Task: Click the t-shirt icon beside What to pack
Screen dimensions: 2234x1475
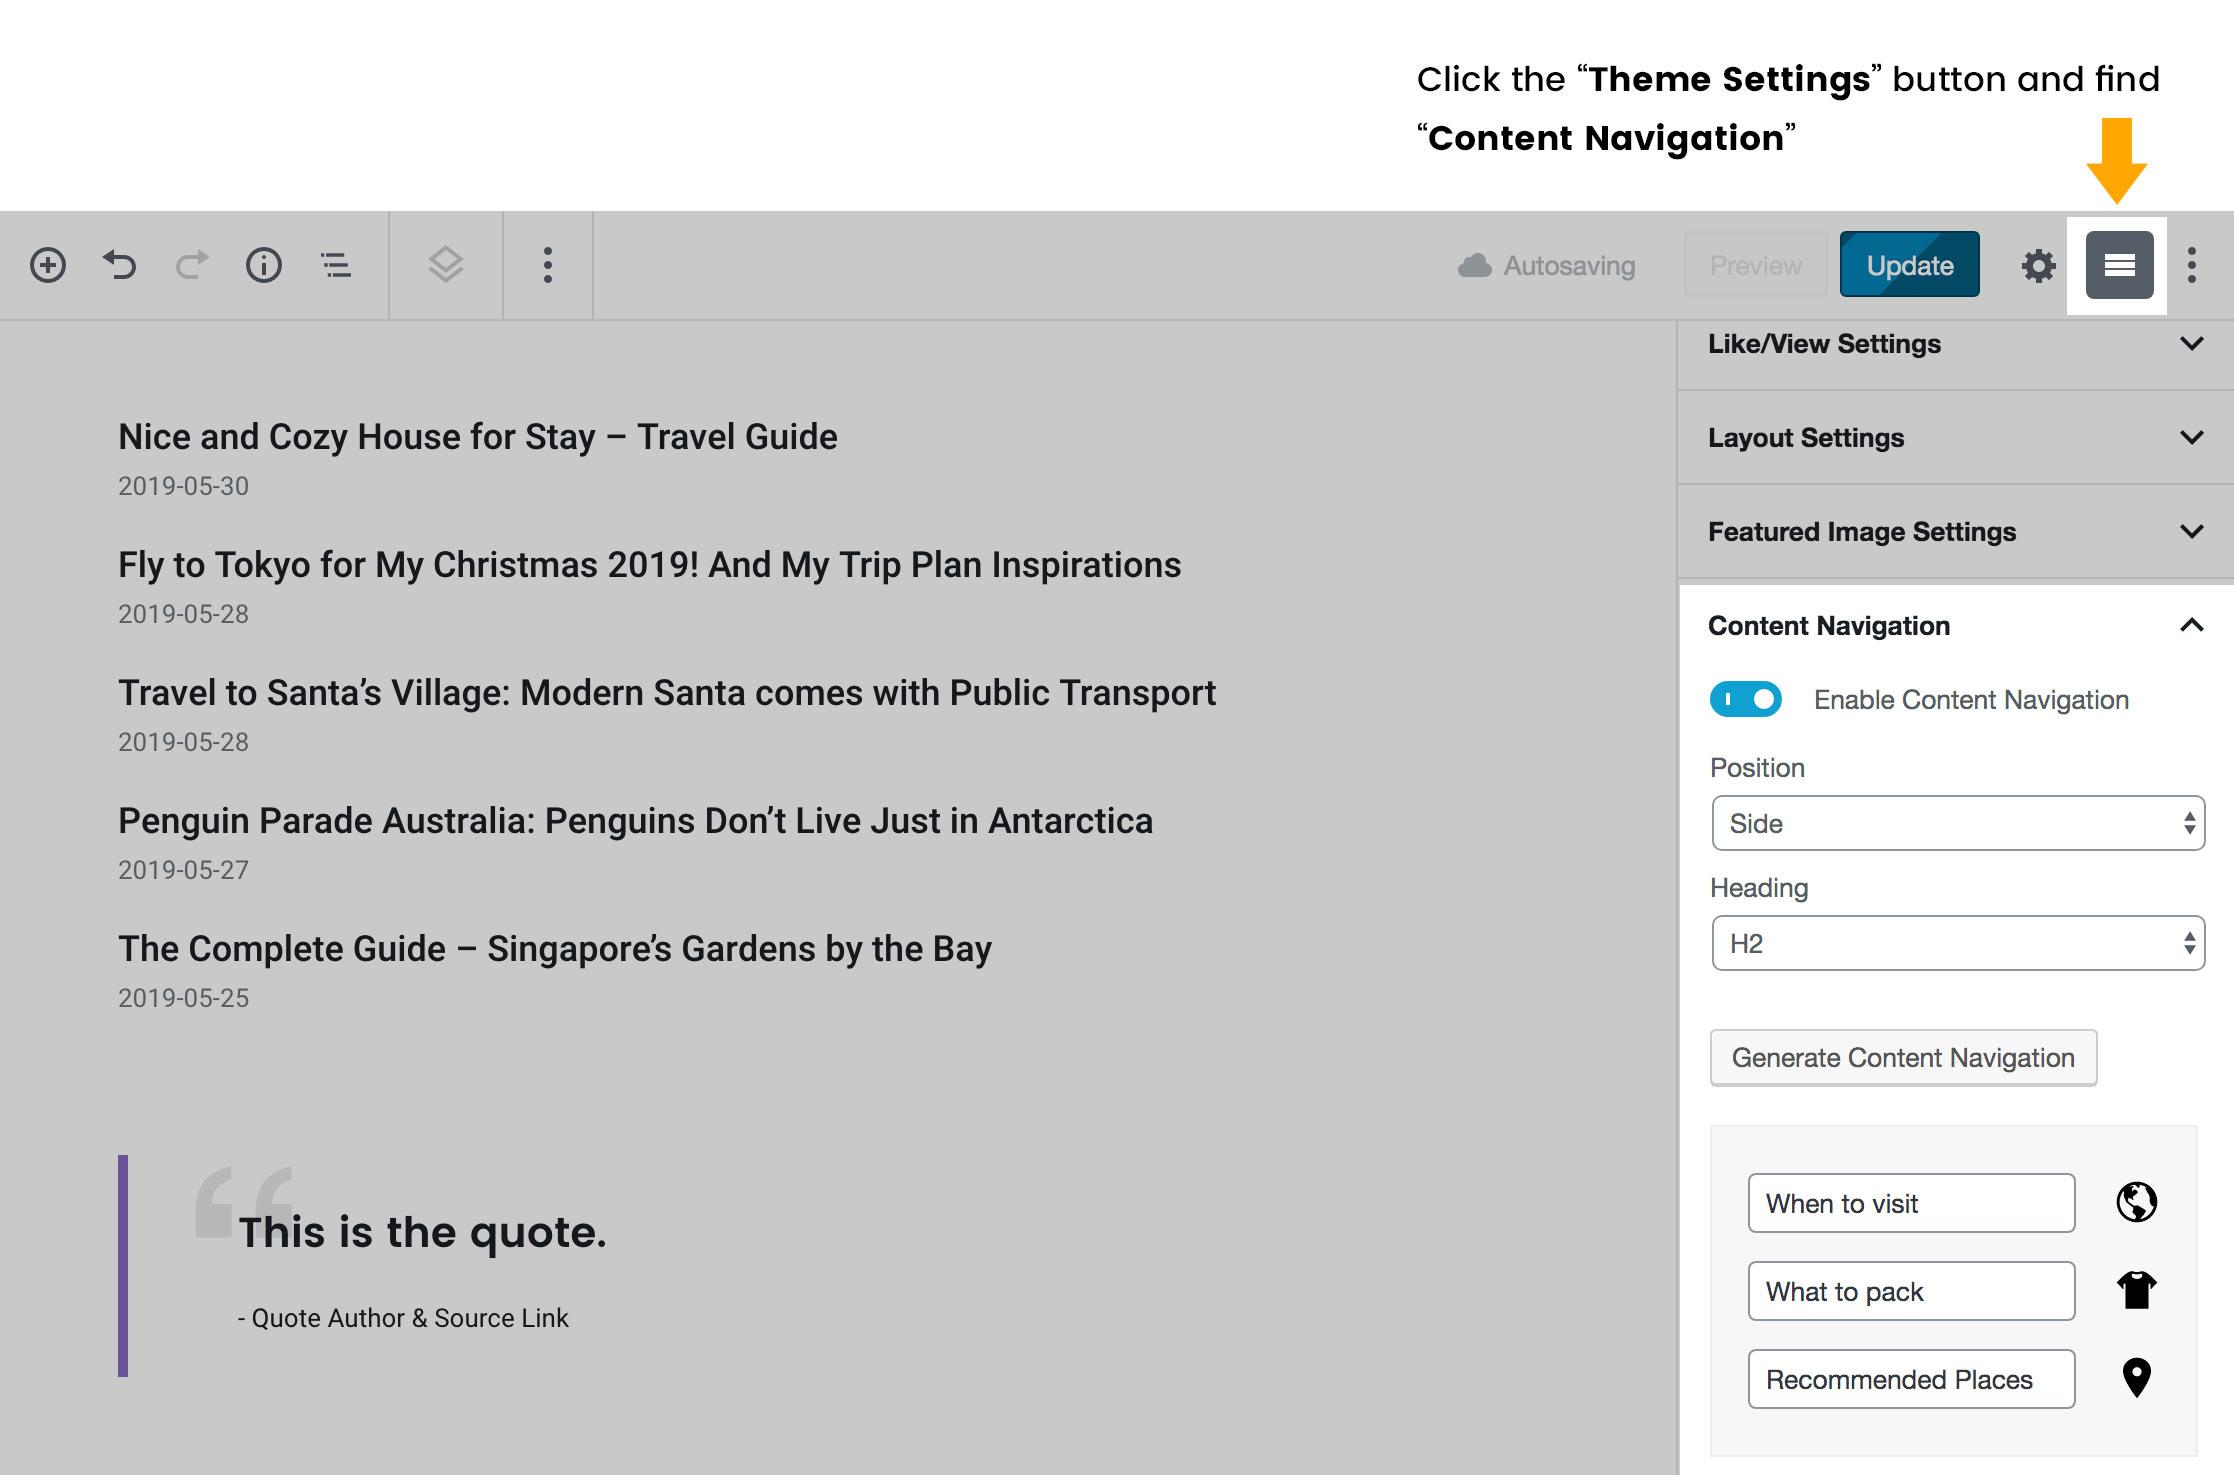Action: [x=2136, y=1290]
